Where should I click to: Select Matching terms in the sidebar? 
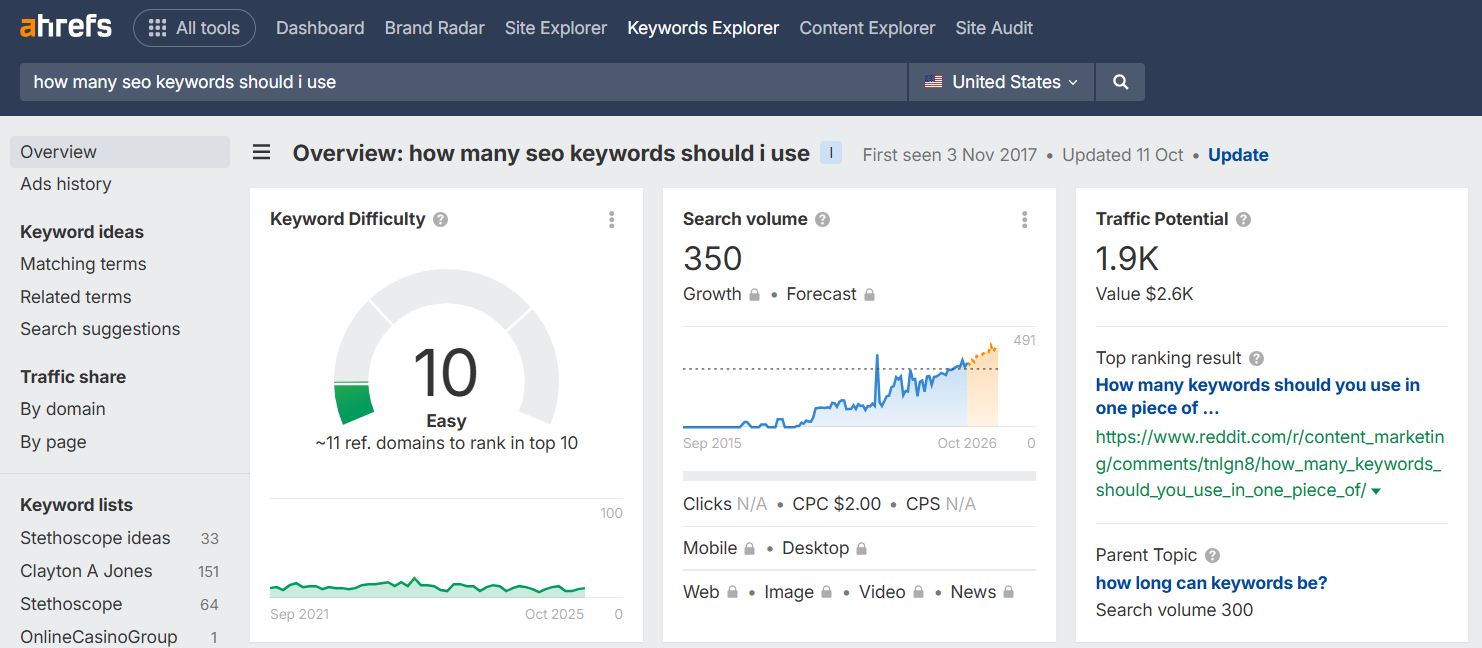[x=82, y=263]
